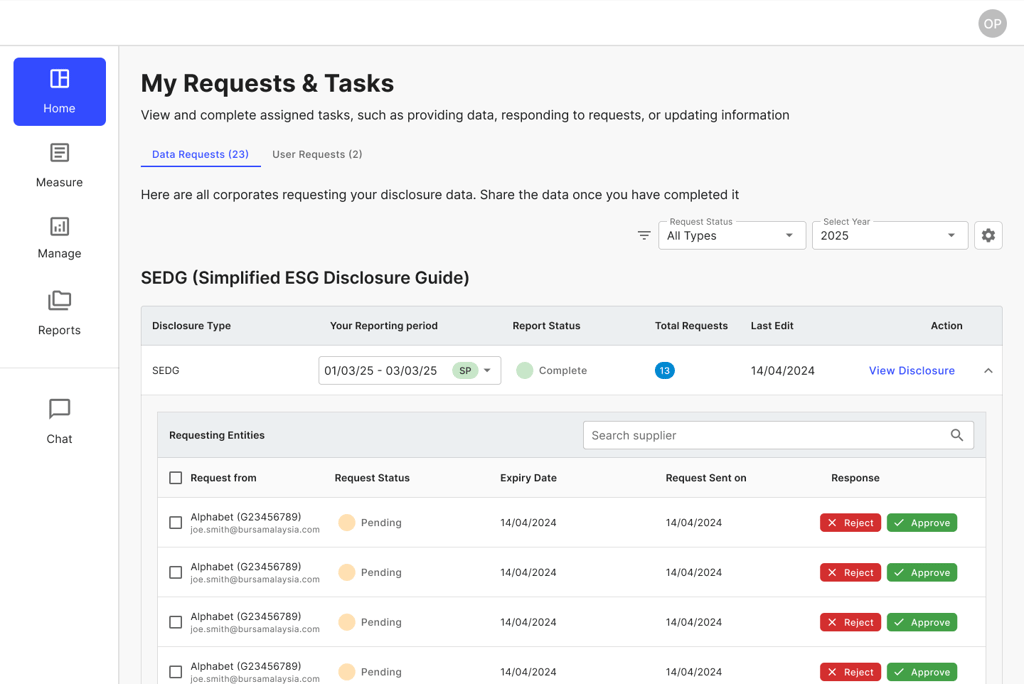This screenshot has height=684, width=1024.
Task: Click the search magnifier icon
Action: point(957,436)
